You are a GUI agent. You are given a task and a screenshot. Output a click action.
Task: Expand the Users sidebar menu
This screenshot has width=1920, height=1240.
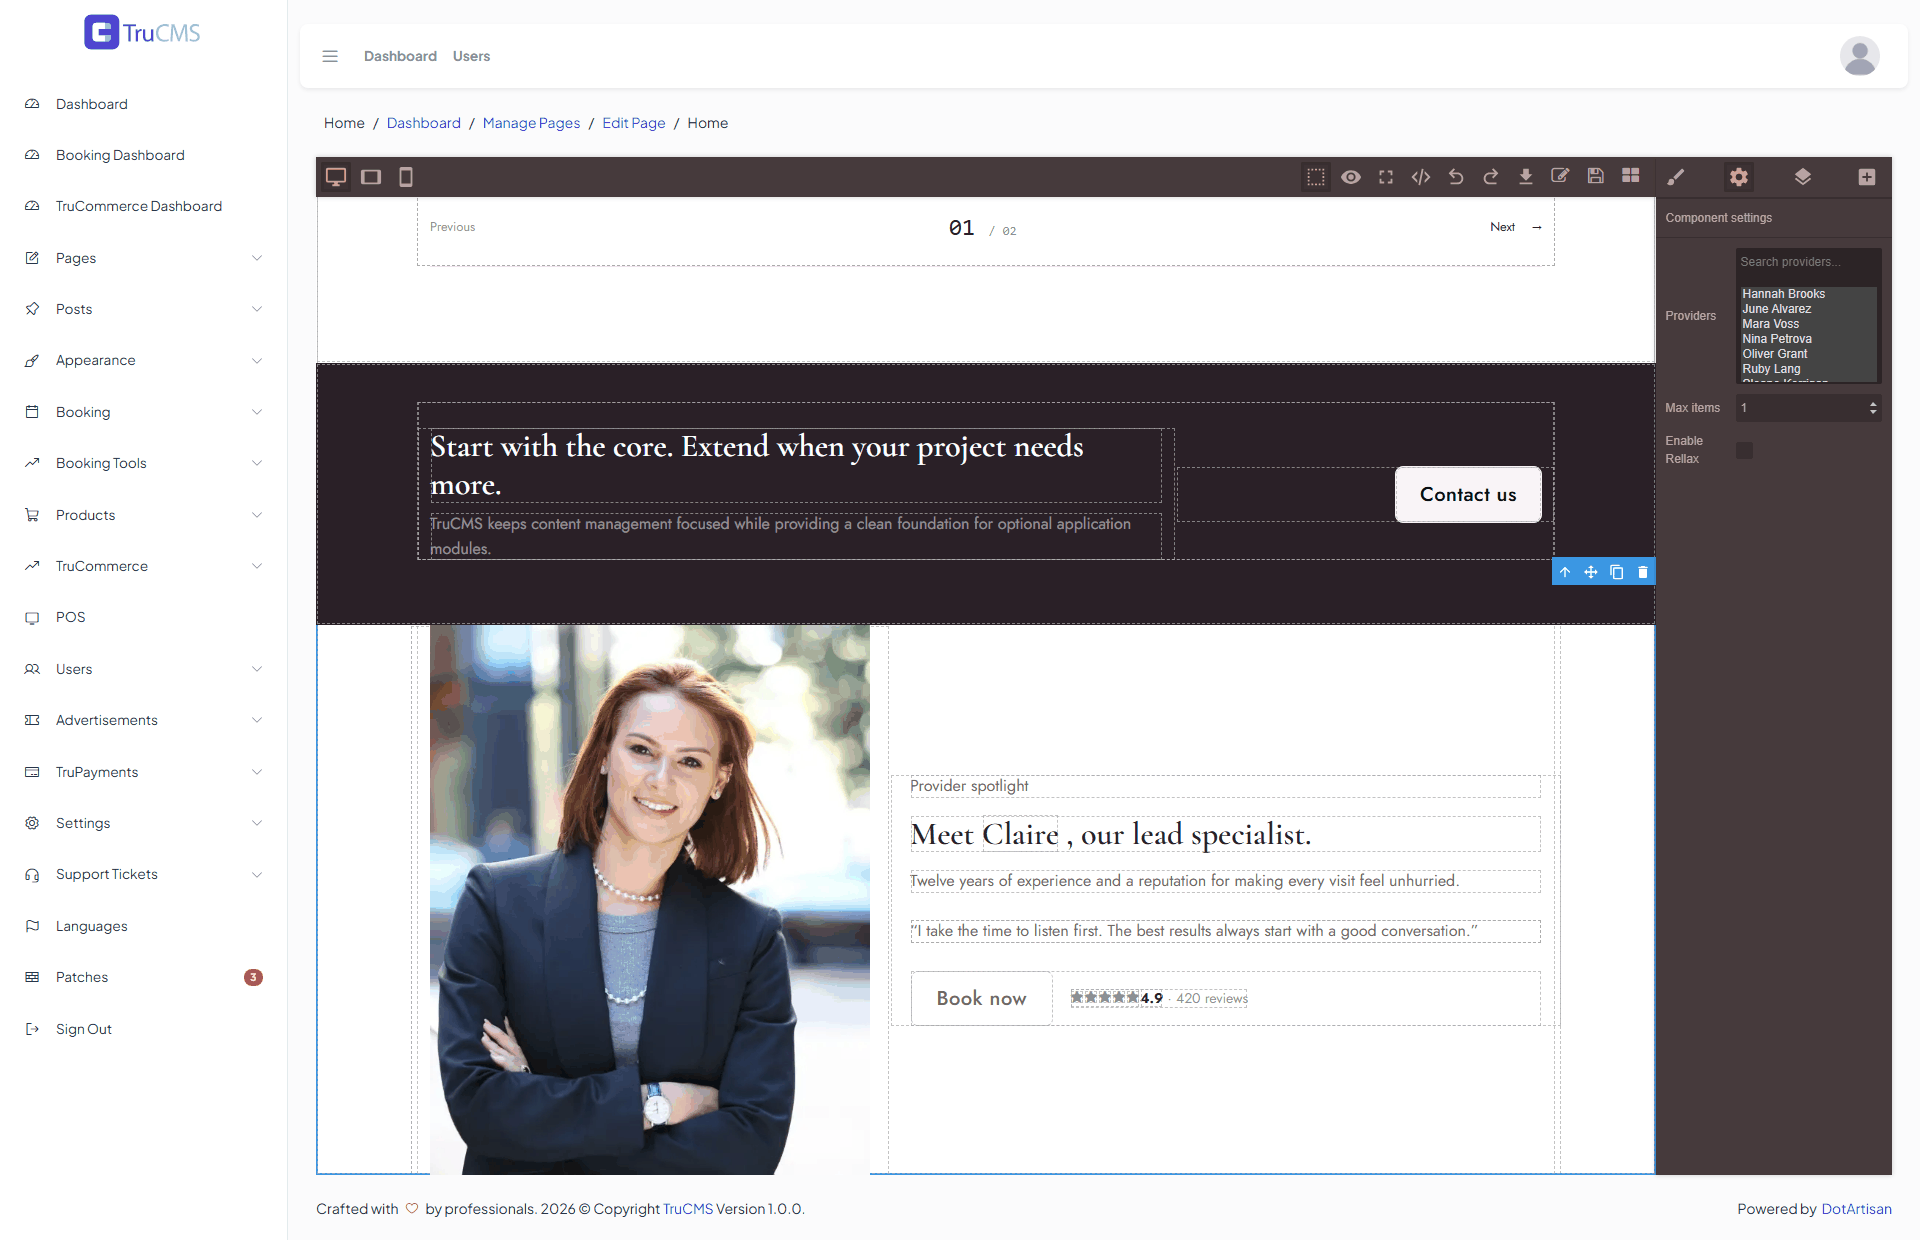tap(143, 669)
